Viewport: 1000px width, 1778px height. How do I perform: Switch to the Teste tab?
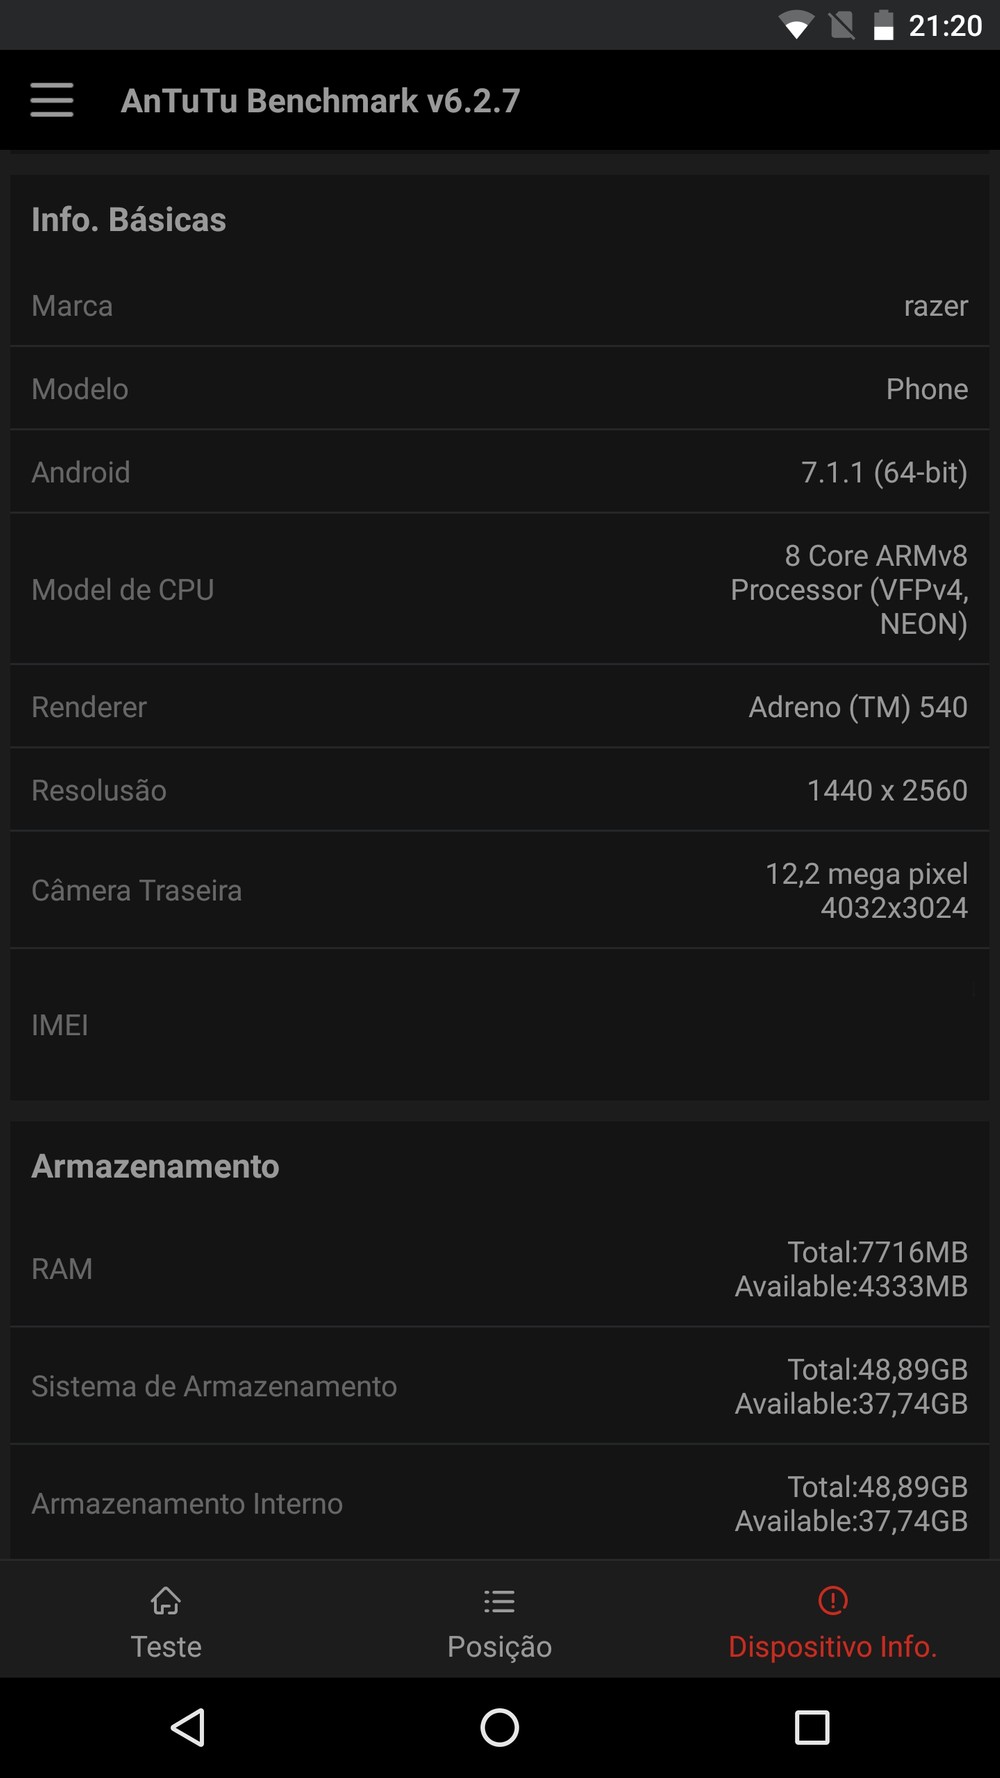[166, 1646]
